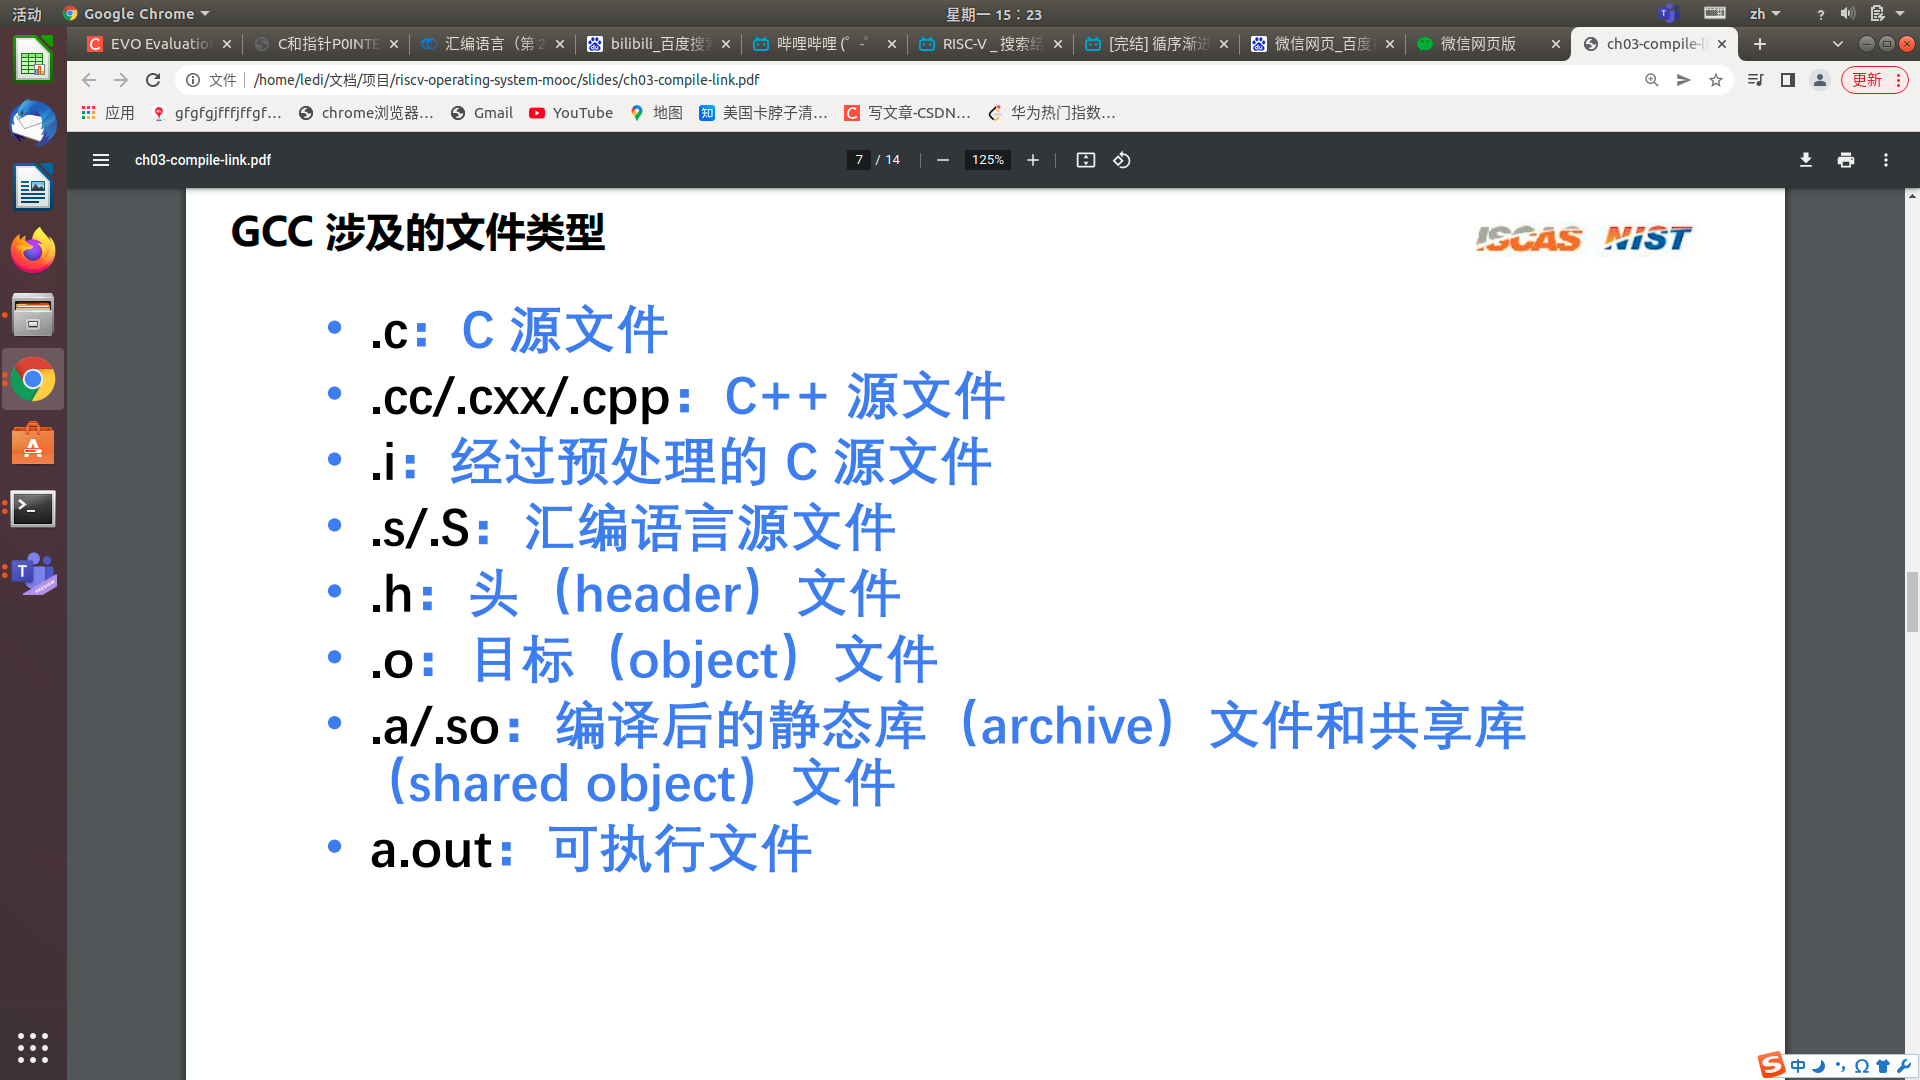Click the 更新 update button

pyautogui.click(x=1867, y=80)
